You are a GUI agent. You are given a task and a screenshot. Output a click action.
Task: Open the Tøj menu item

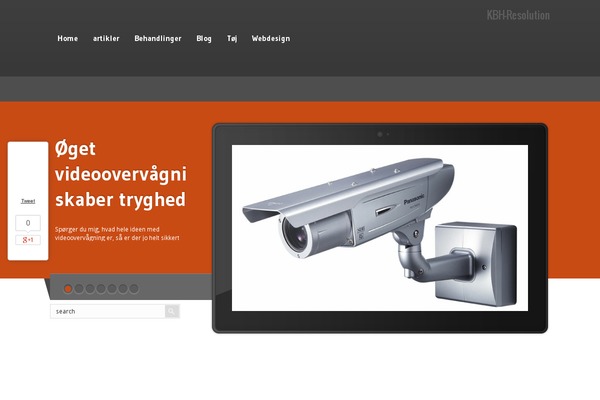[x=232, y=39]
